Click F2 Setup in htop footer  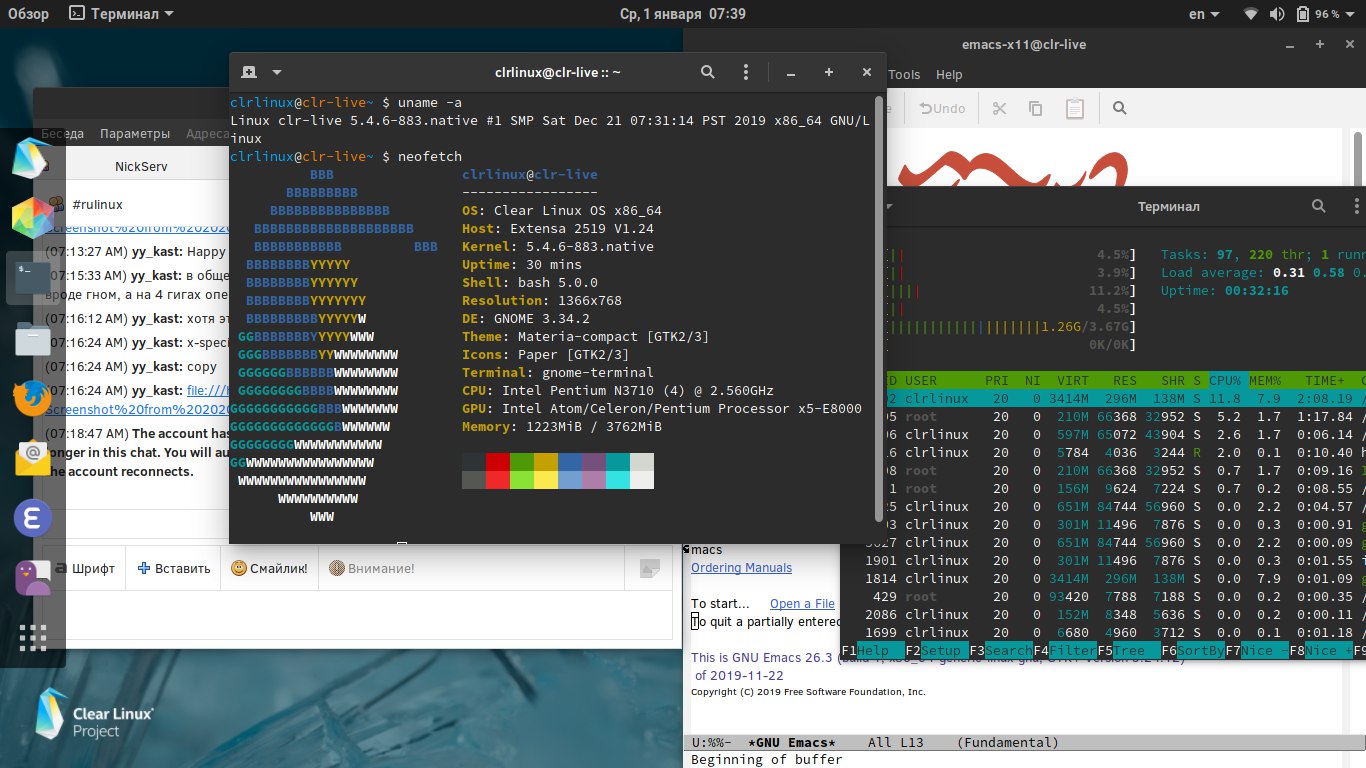coord(937,650)
